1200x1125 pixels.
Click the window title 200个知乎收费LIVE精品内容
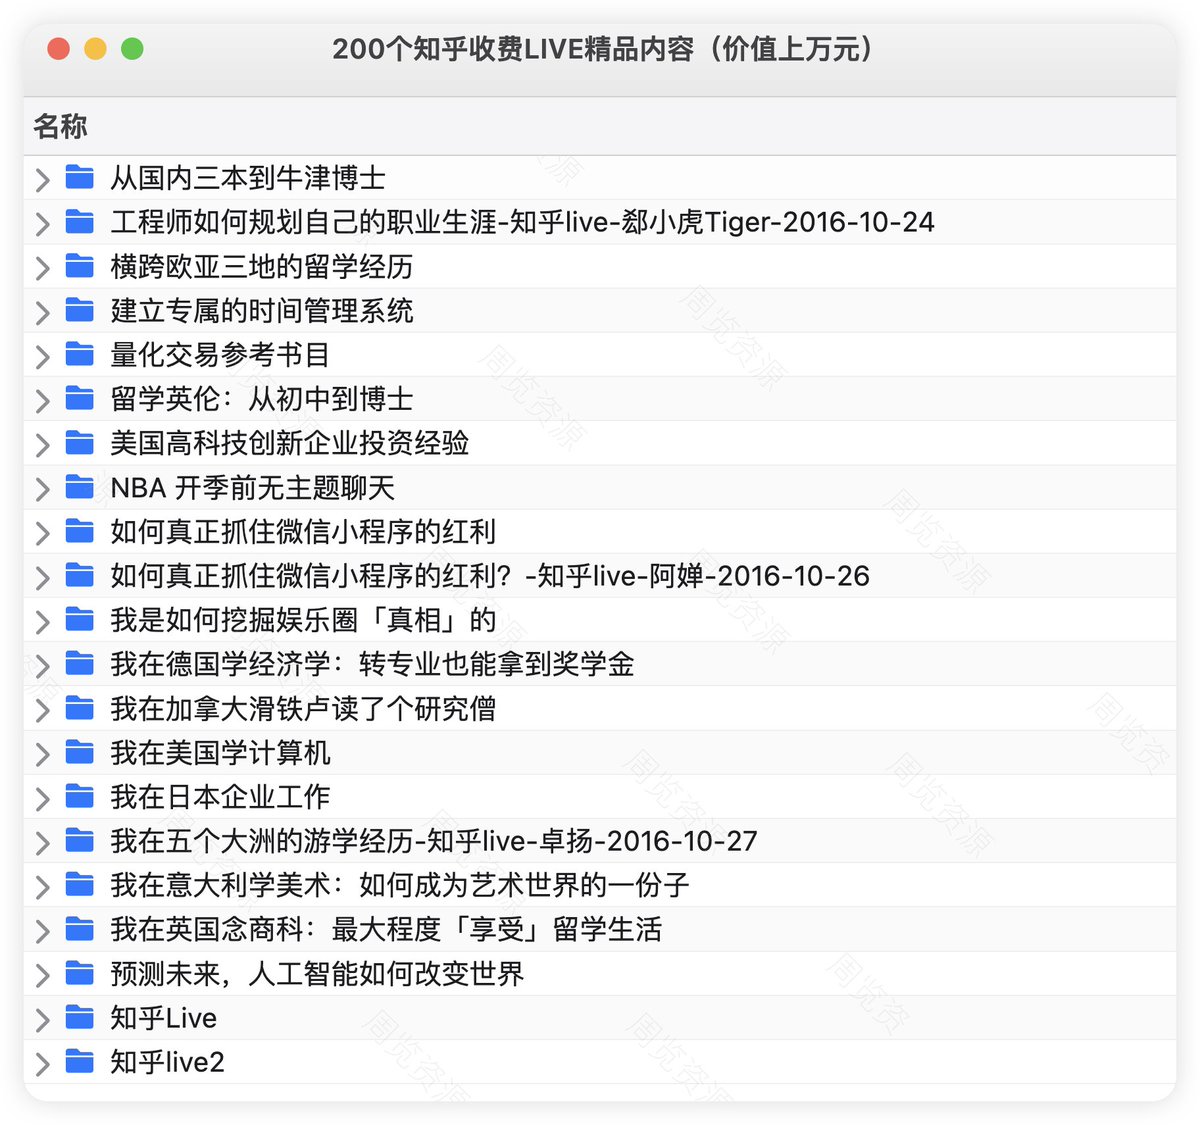pos(603,49)
